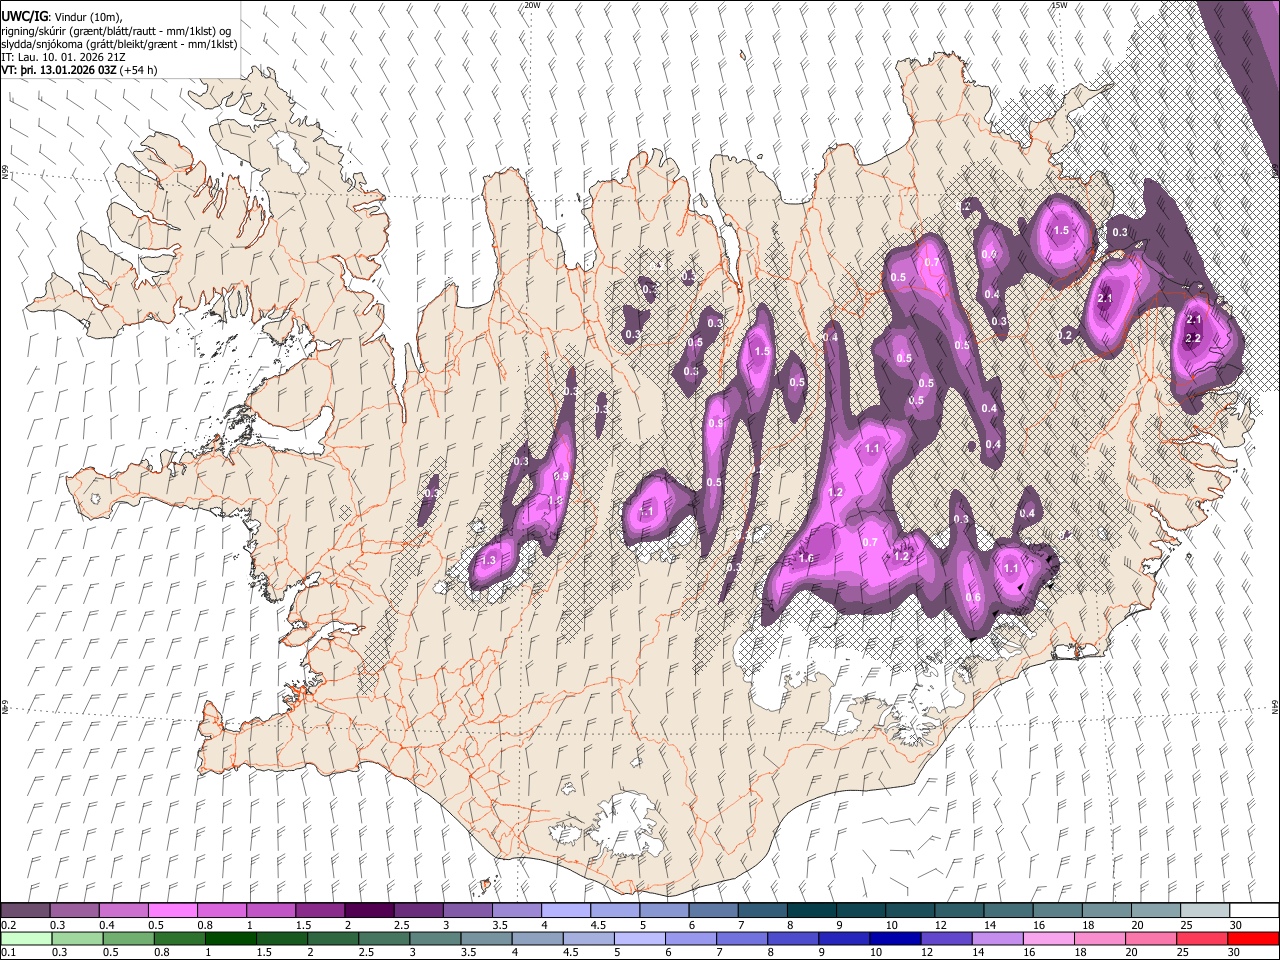The image size is (1280, 960).
Task: Click the '0.2' label in top legend row
Action: coord(7,925)
